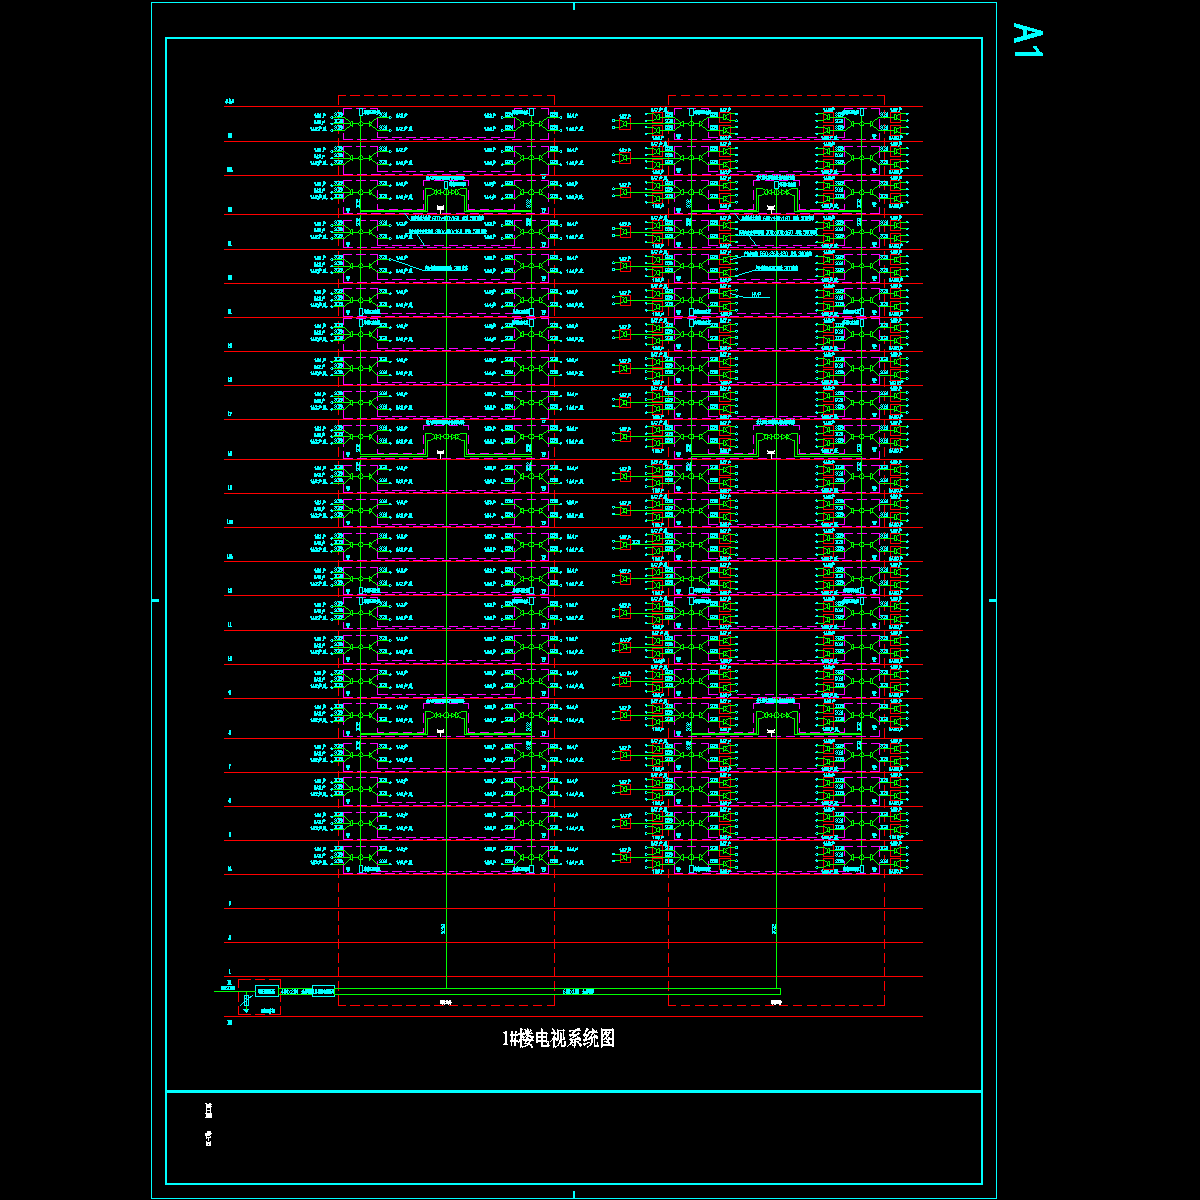Image resolution: width=1200 pixels, height=1200 pixels.
Task: Click the left green vertical riser line below floors
Action: coord(446,930)
